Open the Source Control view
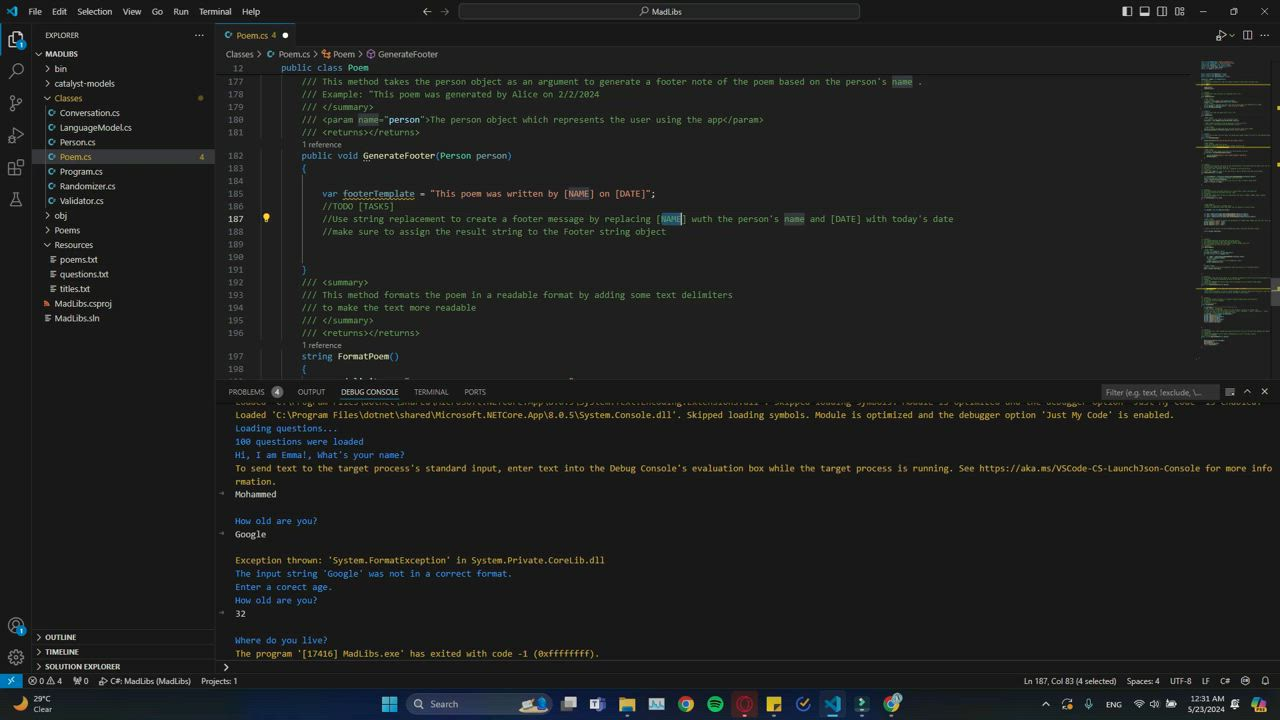This screenshot has width=1280, height=720. [x=16, y=103]
